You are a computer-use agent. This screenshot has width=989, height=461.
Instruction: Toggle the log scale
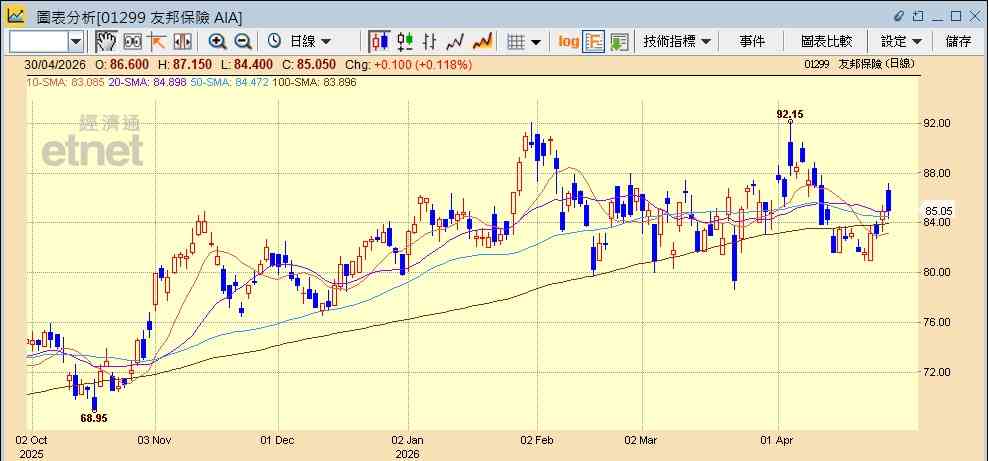(568, 42)
